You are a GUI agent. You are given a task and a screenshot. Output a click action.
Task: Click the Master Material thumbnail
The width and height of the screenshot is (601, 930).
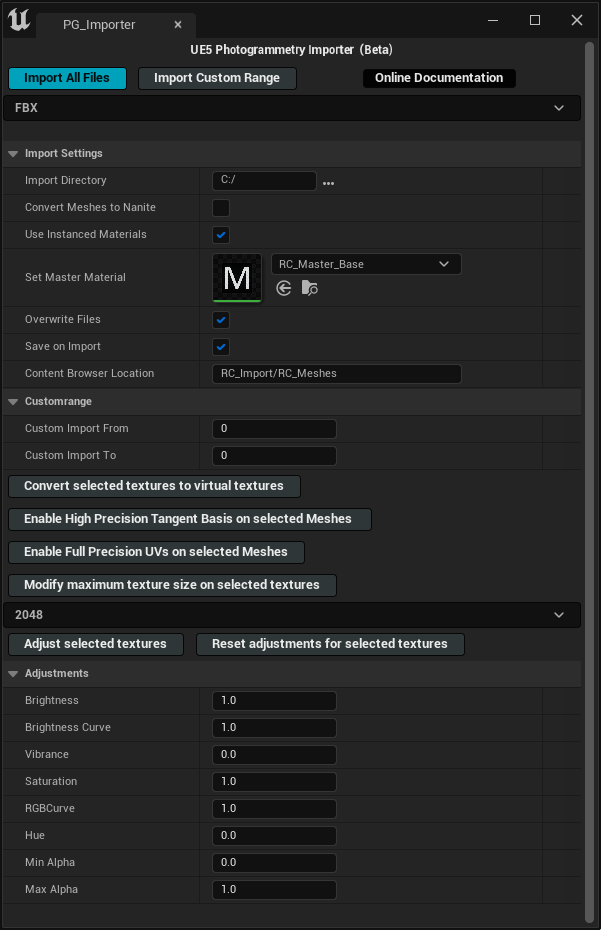coord(237,278)
